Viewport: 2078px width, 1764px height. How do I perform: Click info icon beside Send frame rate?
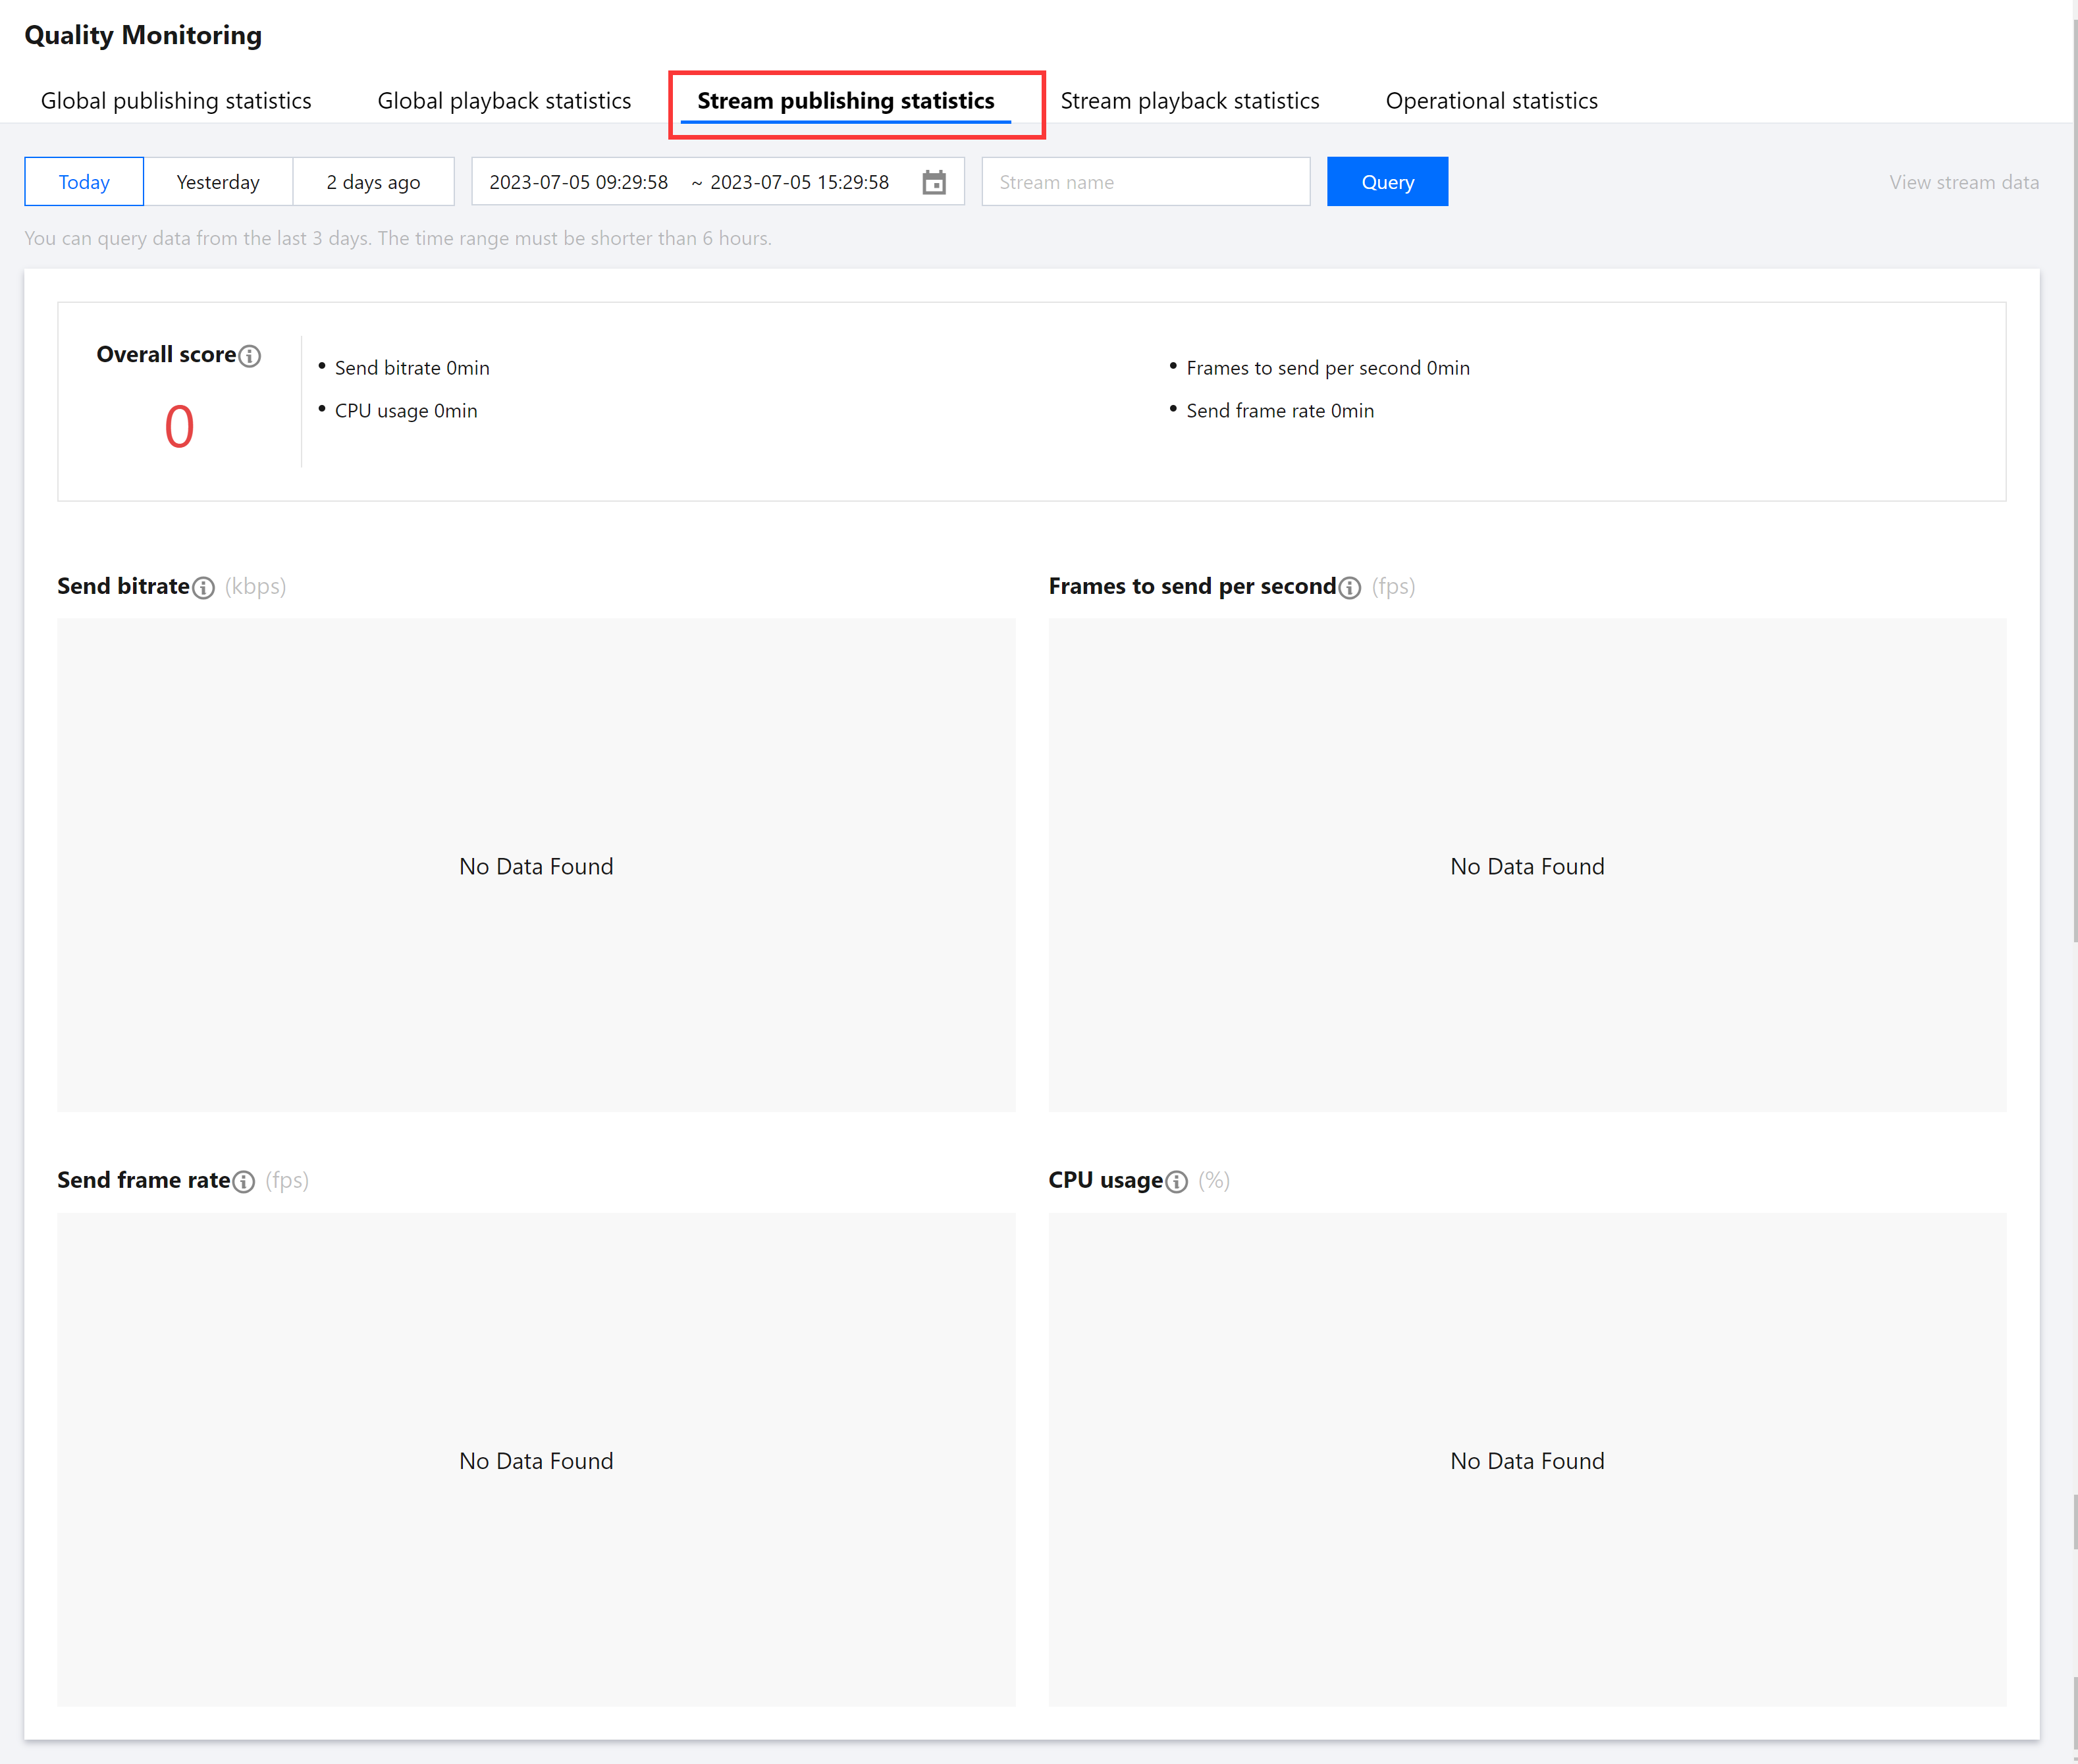tap(243, 1182)
